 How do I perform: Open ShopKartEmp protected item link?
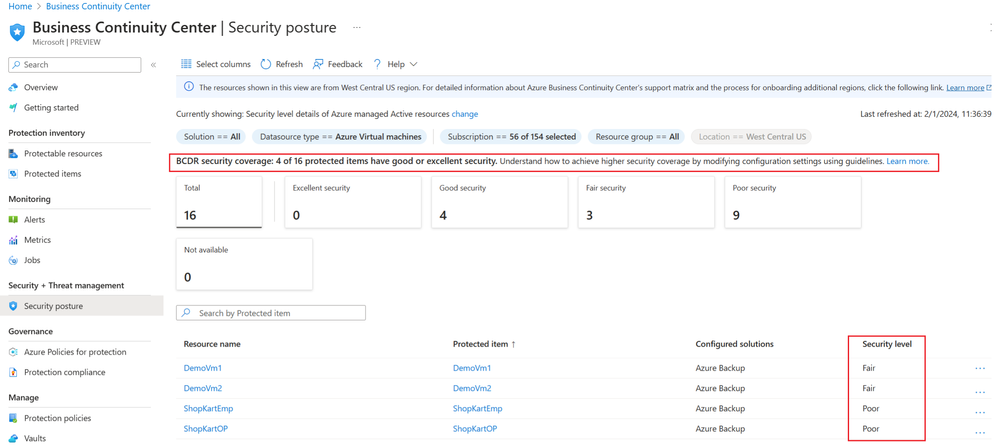pyautogui.click(x=478, y=409)
